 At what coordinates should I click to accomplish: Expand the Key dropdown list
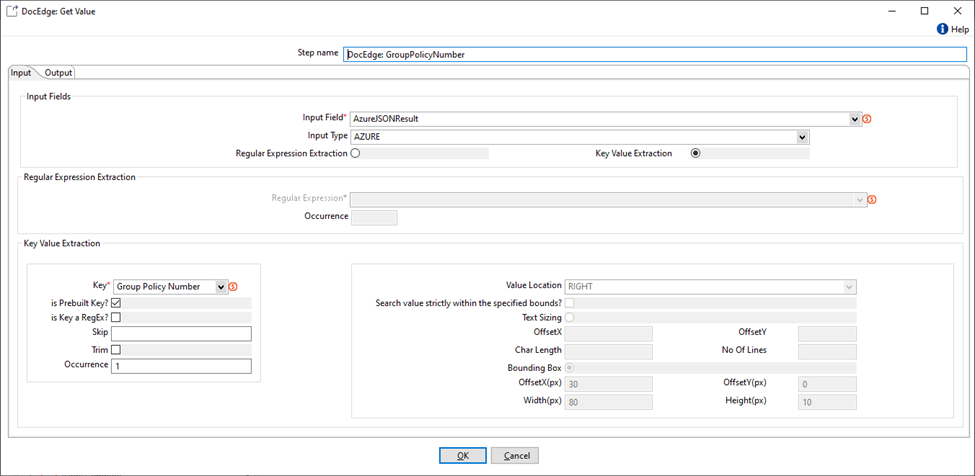(221, 287)
